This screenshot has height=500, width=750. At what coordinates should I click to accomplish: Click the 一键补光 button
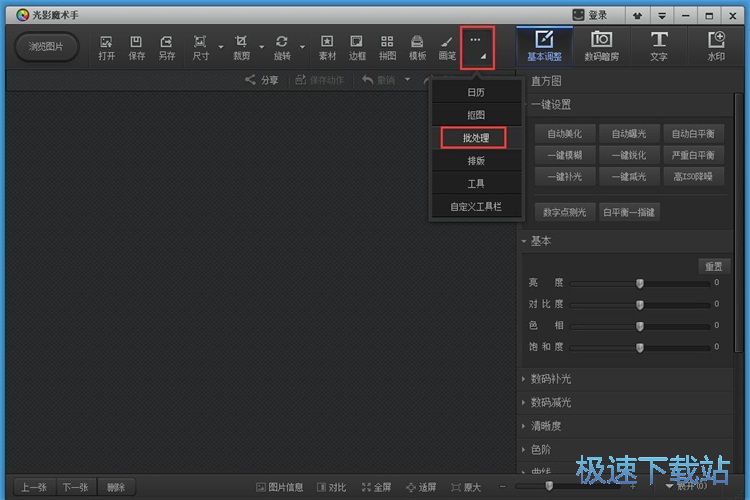point(565,177)
